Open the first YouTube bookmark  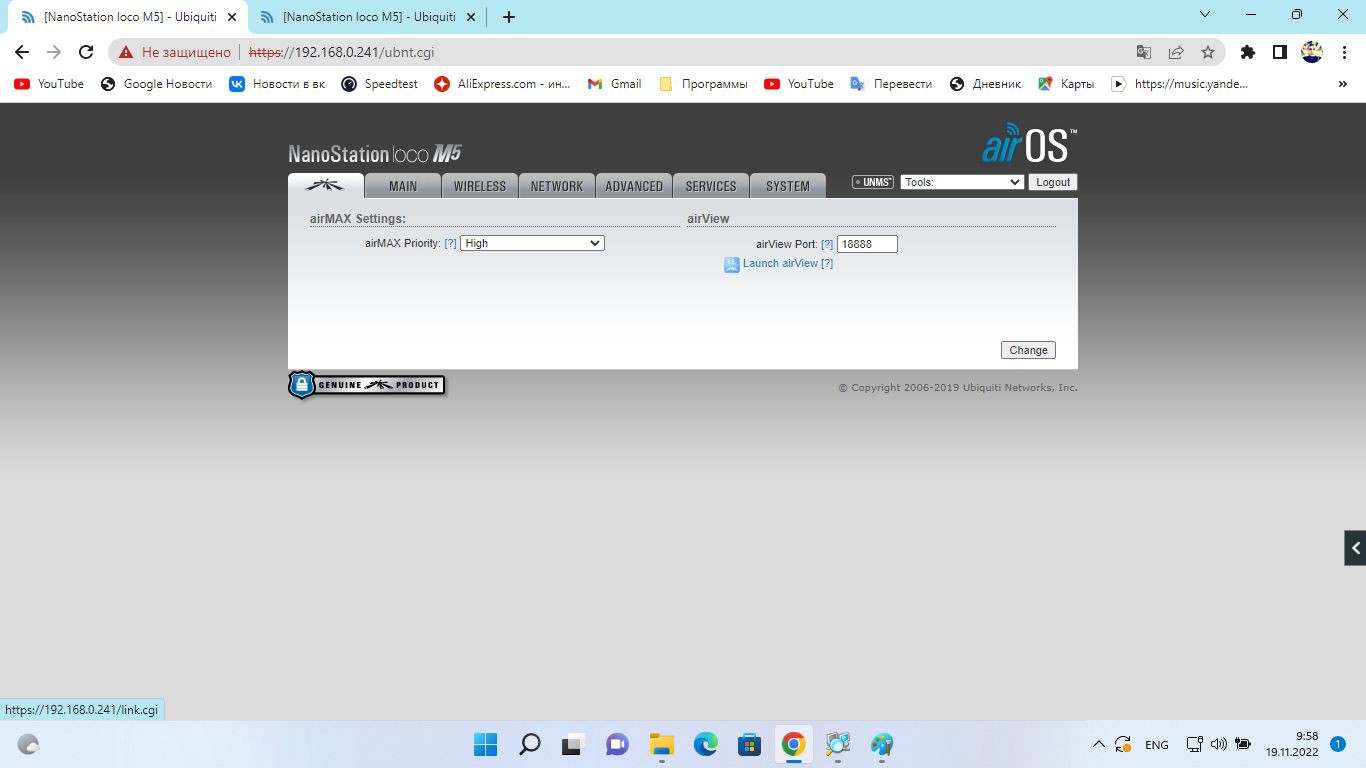(x=49, y=84)
